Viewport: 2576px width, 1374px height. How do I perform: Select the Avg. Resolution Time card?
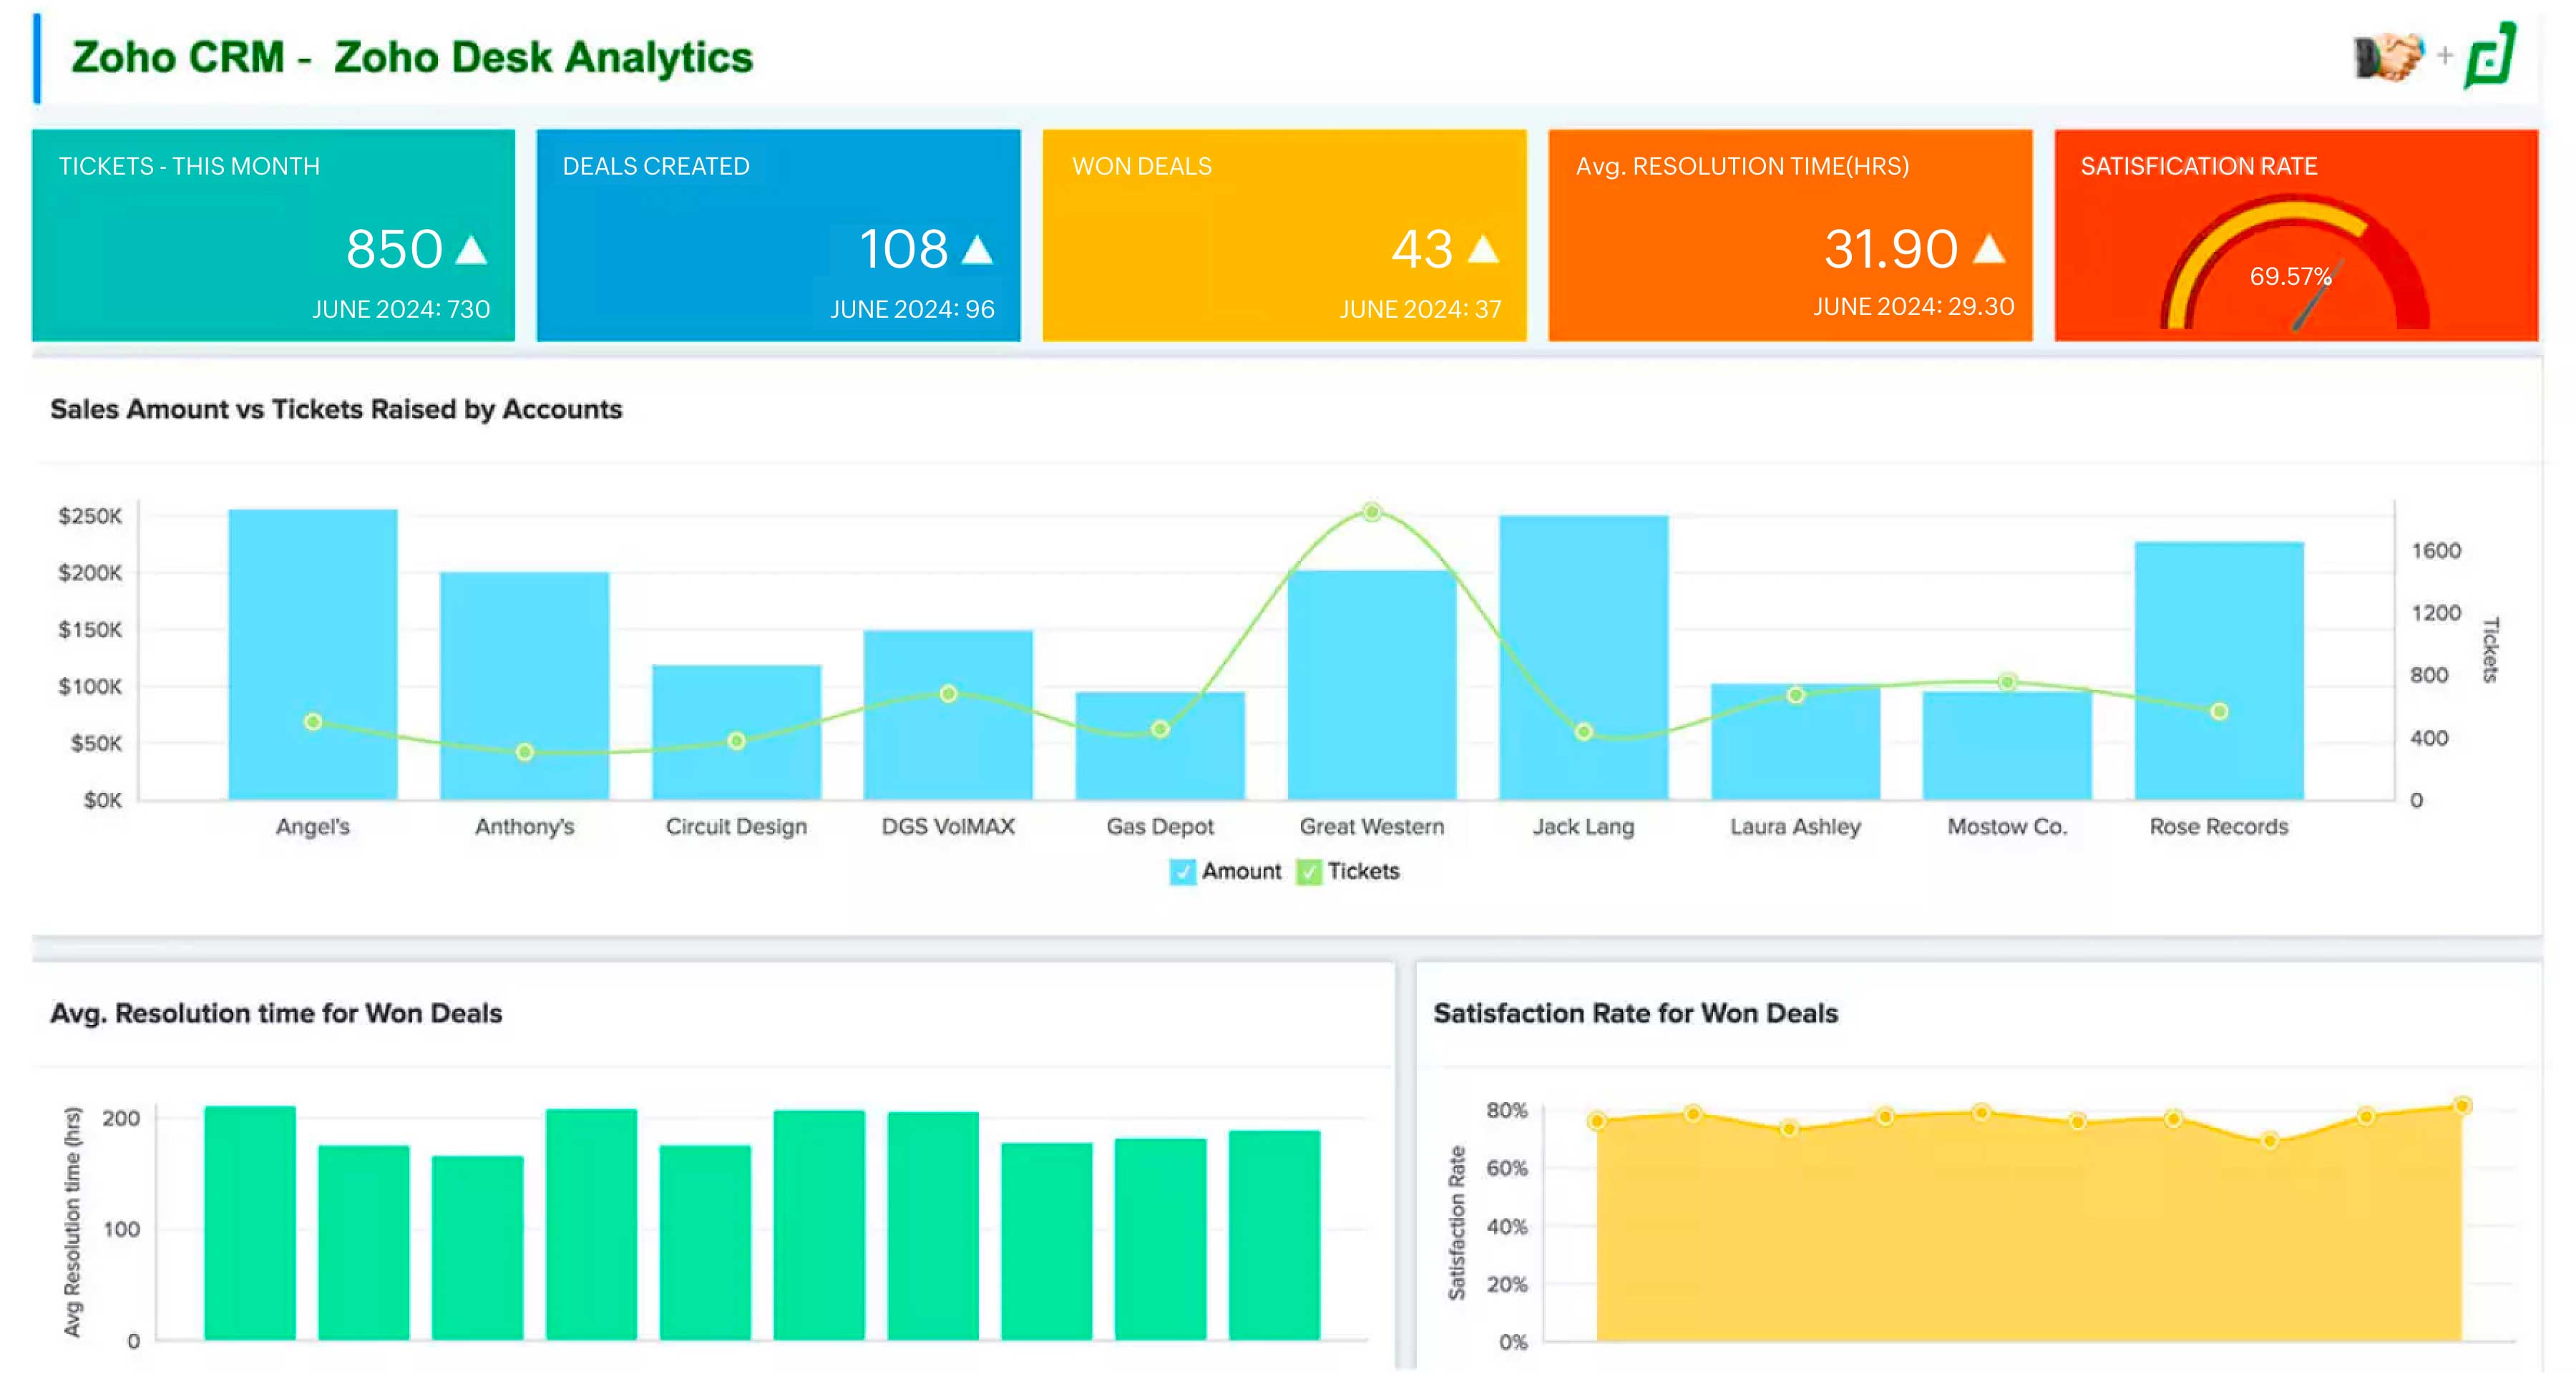tap(1790, 235)
